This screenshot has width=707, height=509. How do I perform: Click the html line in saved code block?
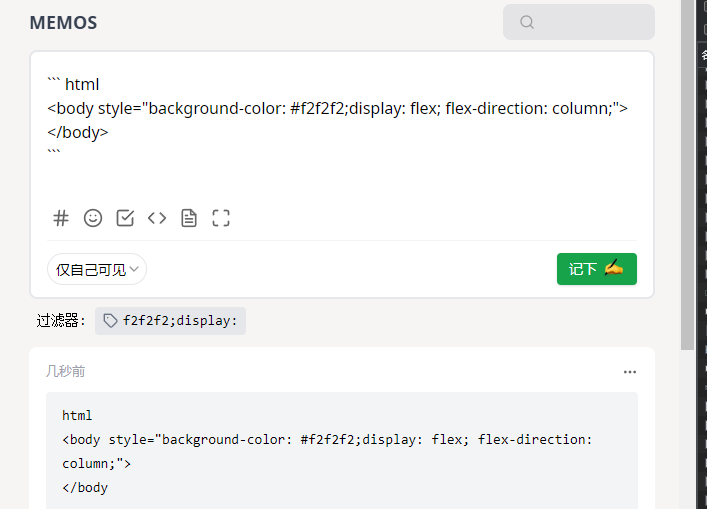click(77, 416)
